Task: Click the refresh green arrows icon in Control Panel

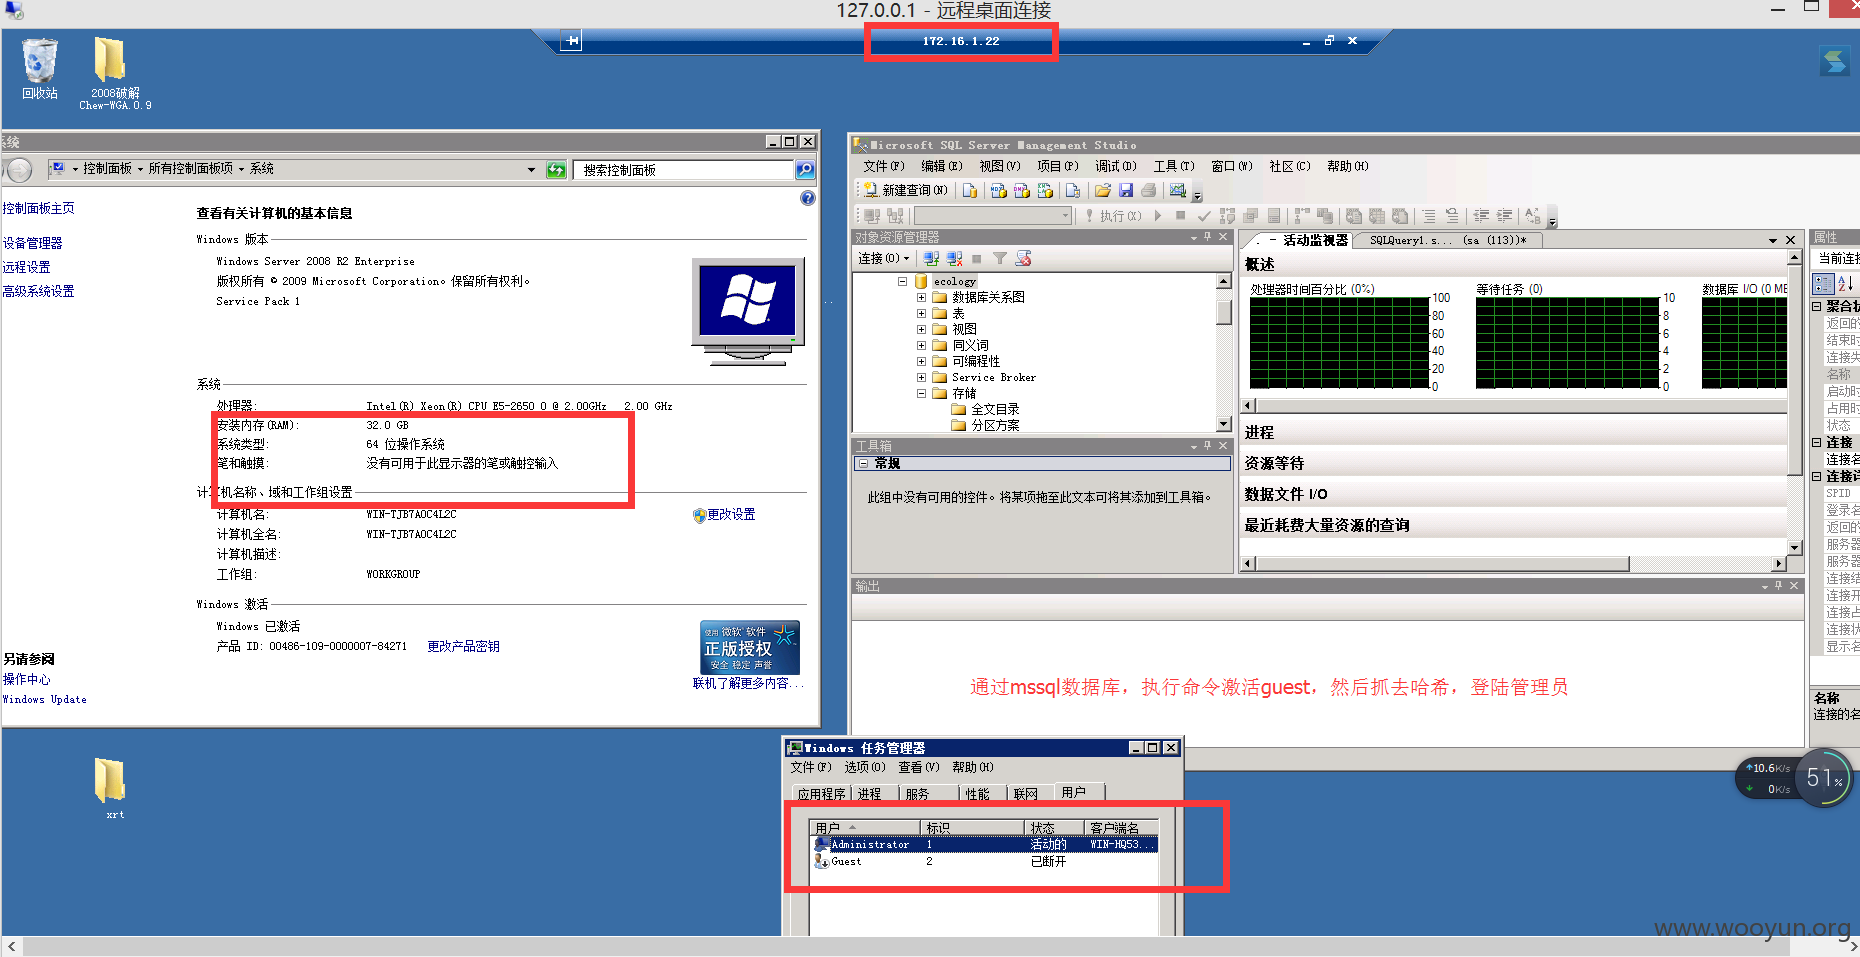Action: tap(556, 170)
